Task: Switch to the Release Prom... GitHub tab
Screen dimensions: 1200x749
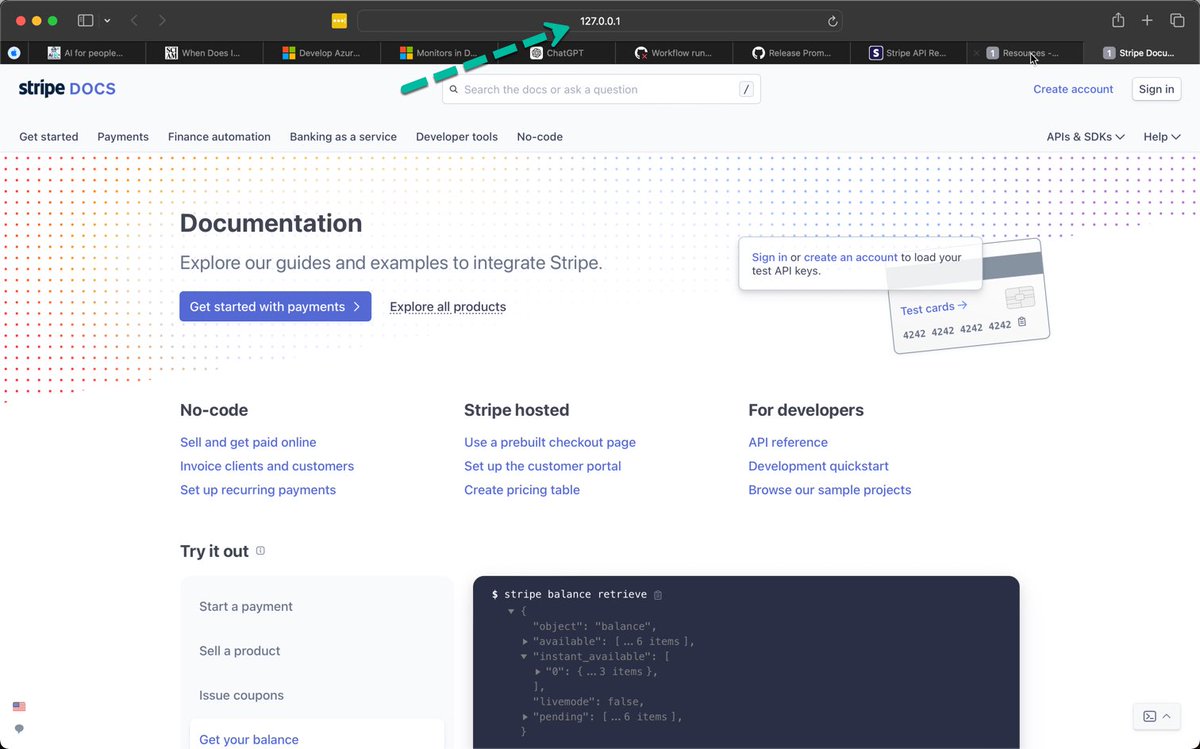Action: coord(791,53)
